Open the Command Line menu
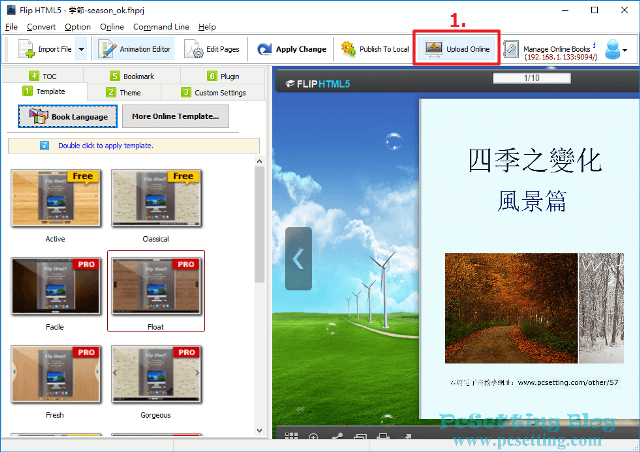This screenshot has height=452, width=640. 161,26
